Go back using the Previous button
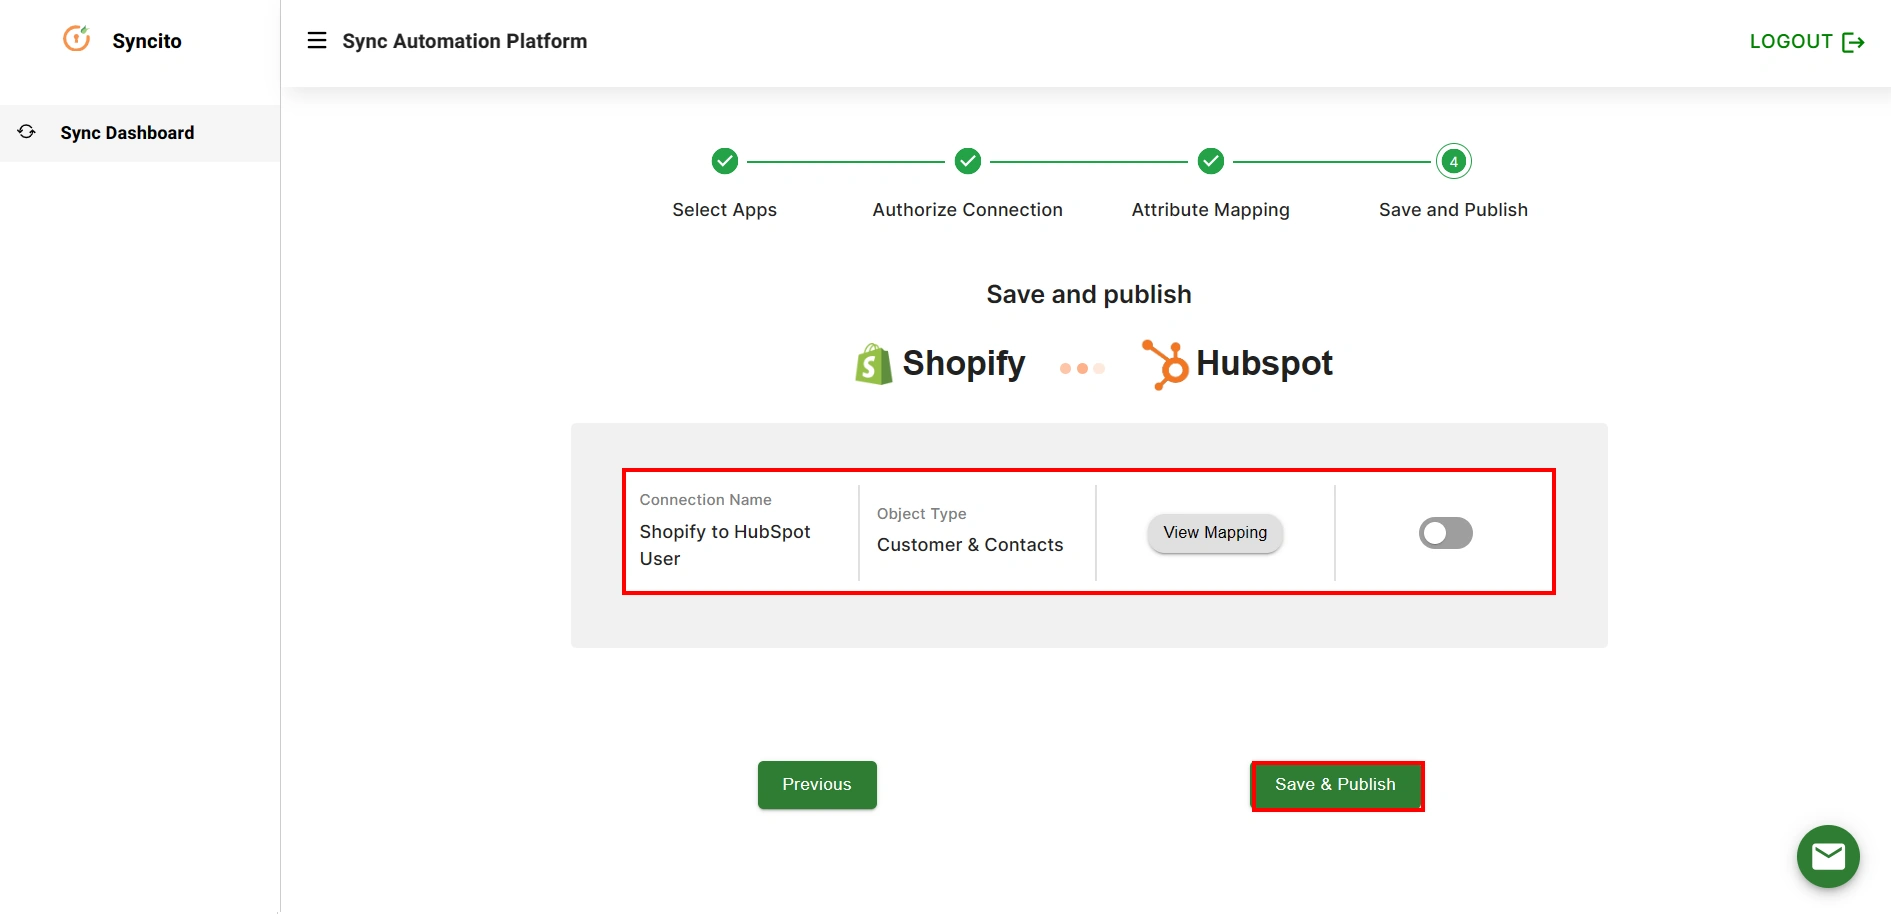 pyautogui.click(x=816, y=784)
